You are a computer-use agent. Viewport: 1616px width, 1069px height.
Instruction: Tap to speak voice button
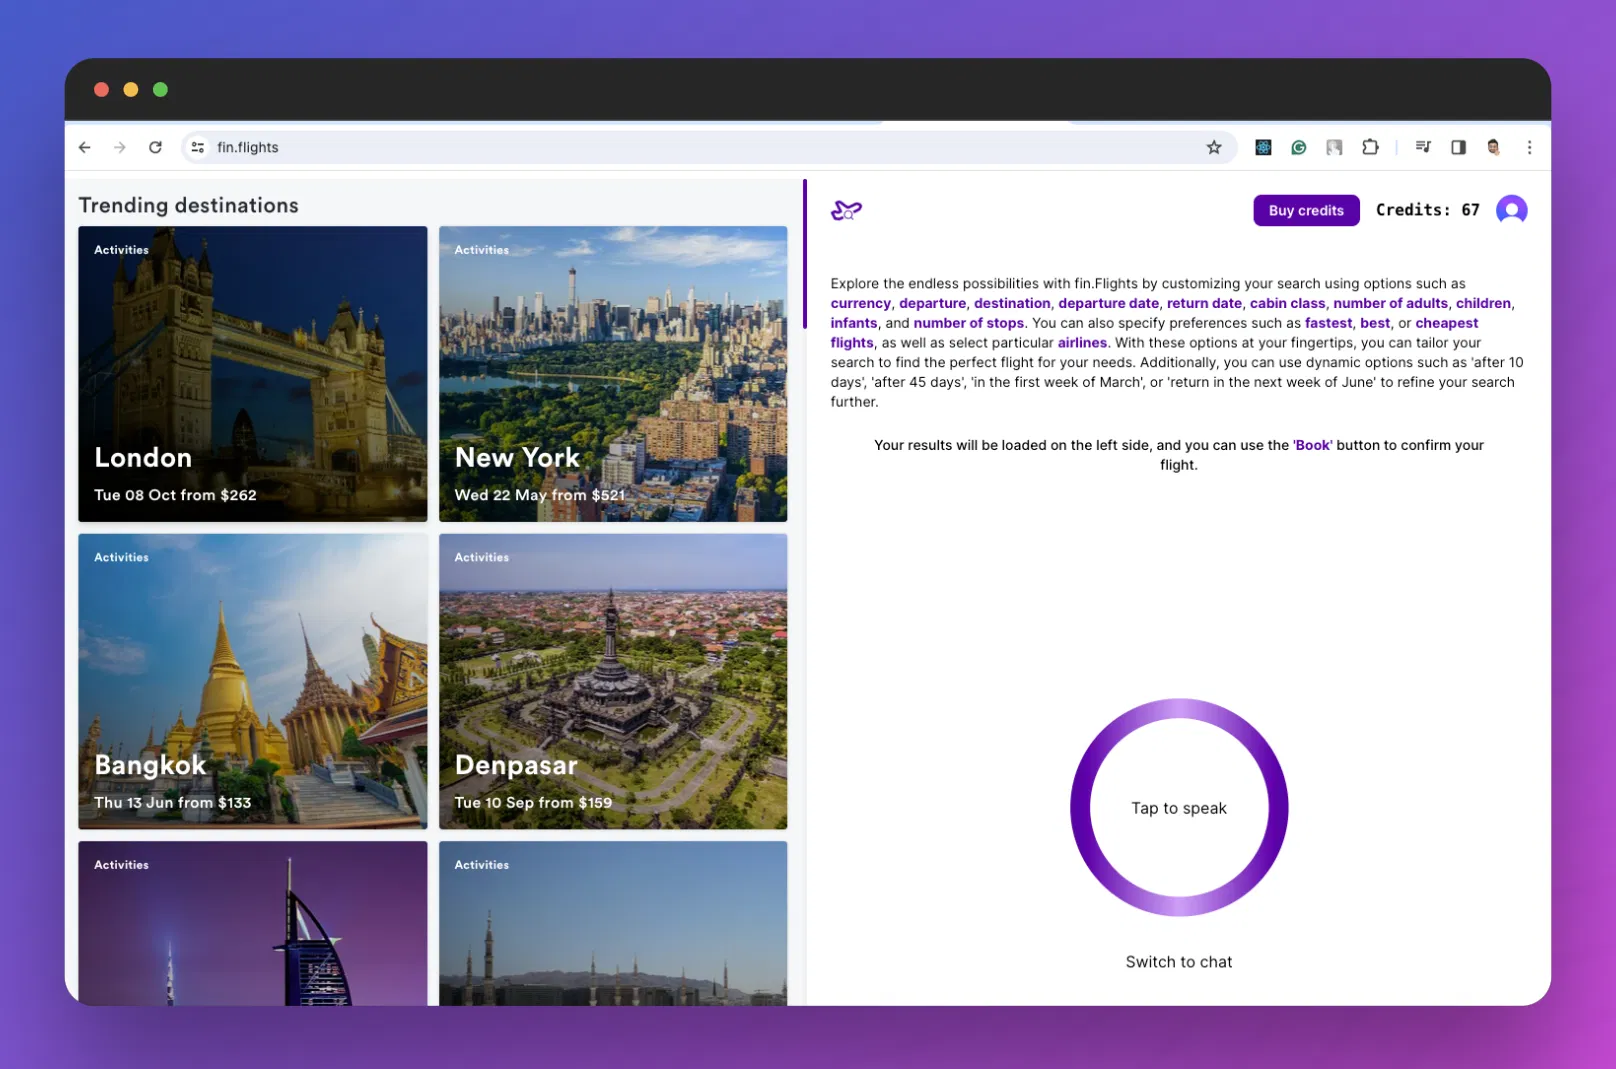click(1178, 808)
